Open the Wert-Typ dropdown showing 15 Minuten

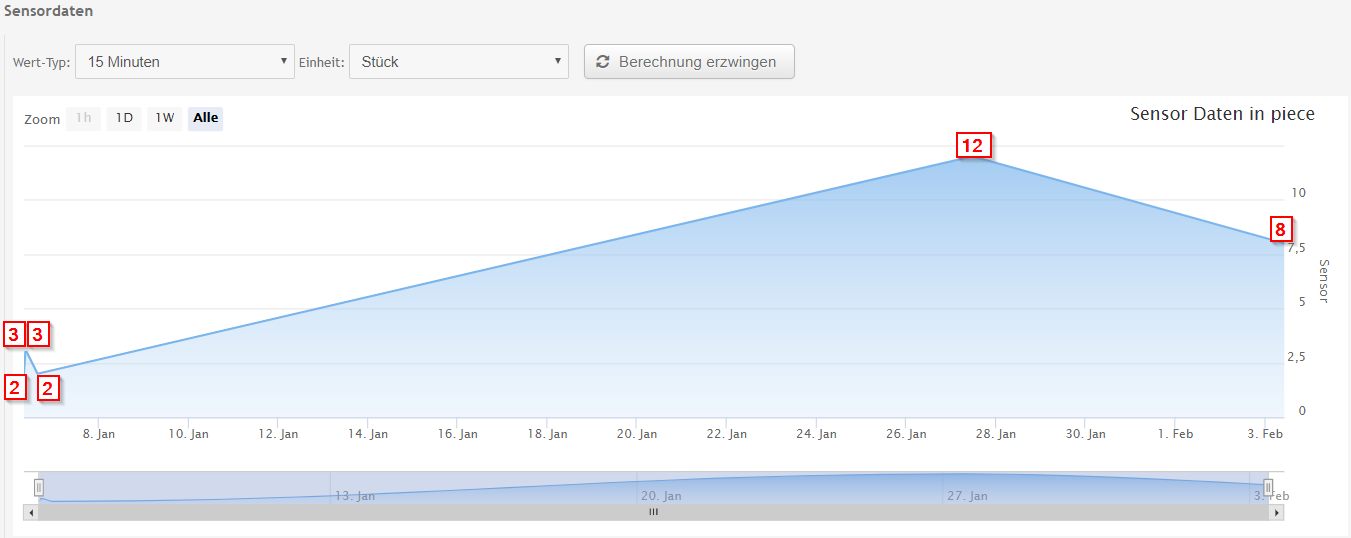(185, 62)
